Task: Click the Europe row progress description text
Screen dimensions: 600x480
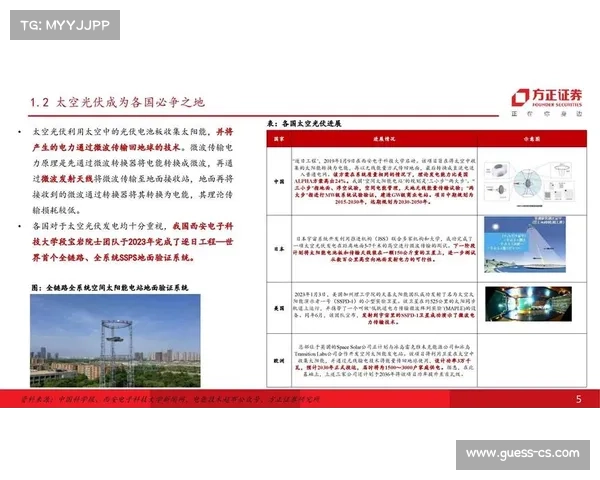Action: coord(384,361)
